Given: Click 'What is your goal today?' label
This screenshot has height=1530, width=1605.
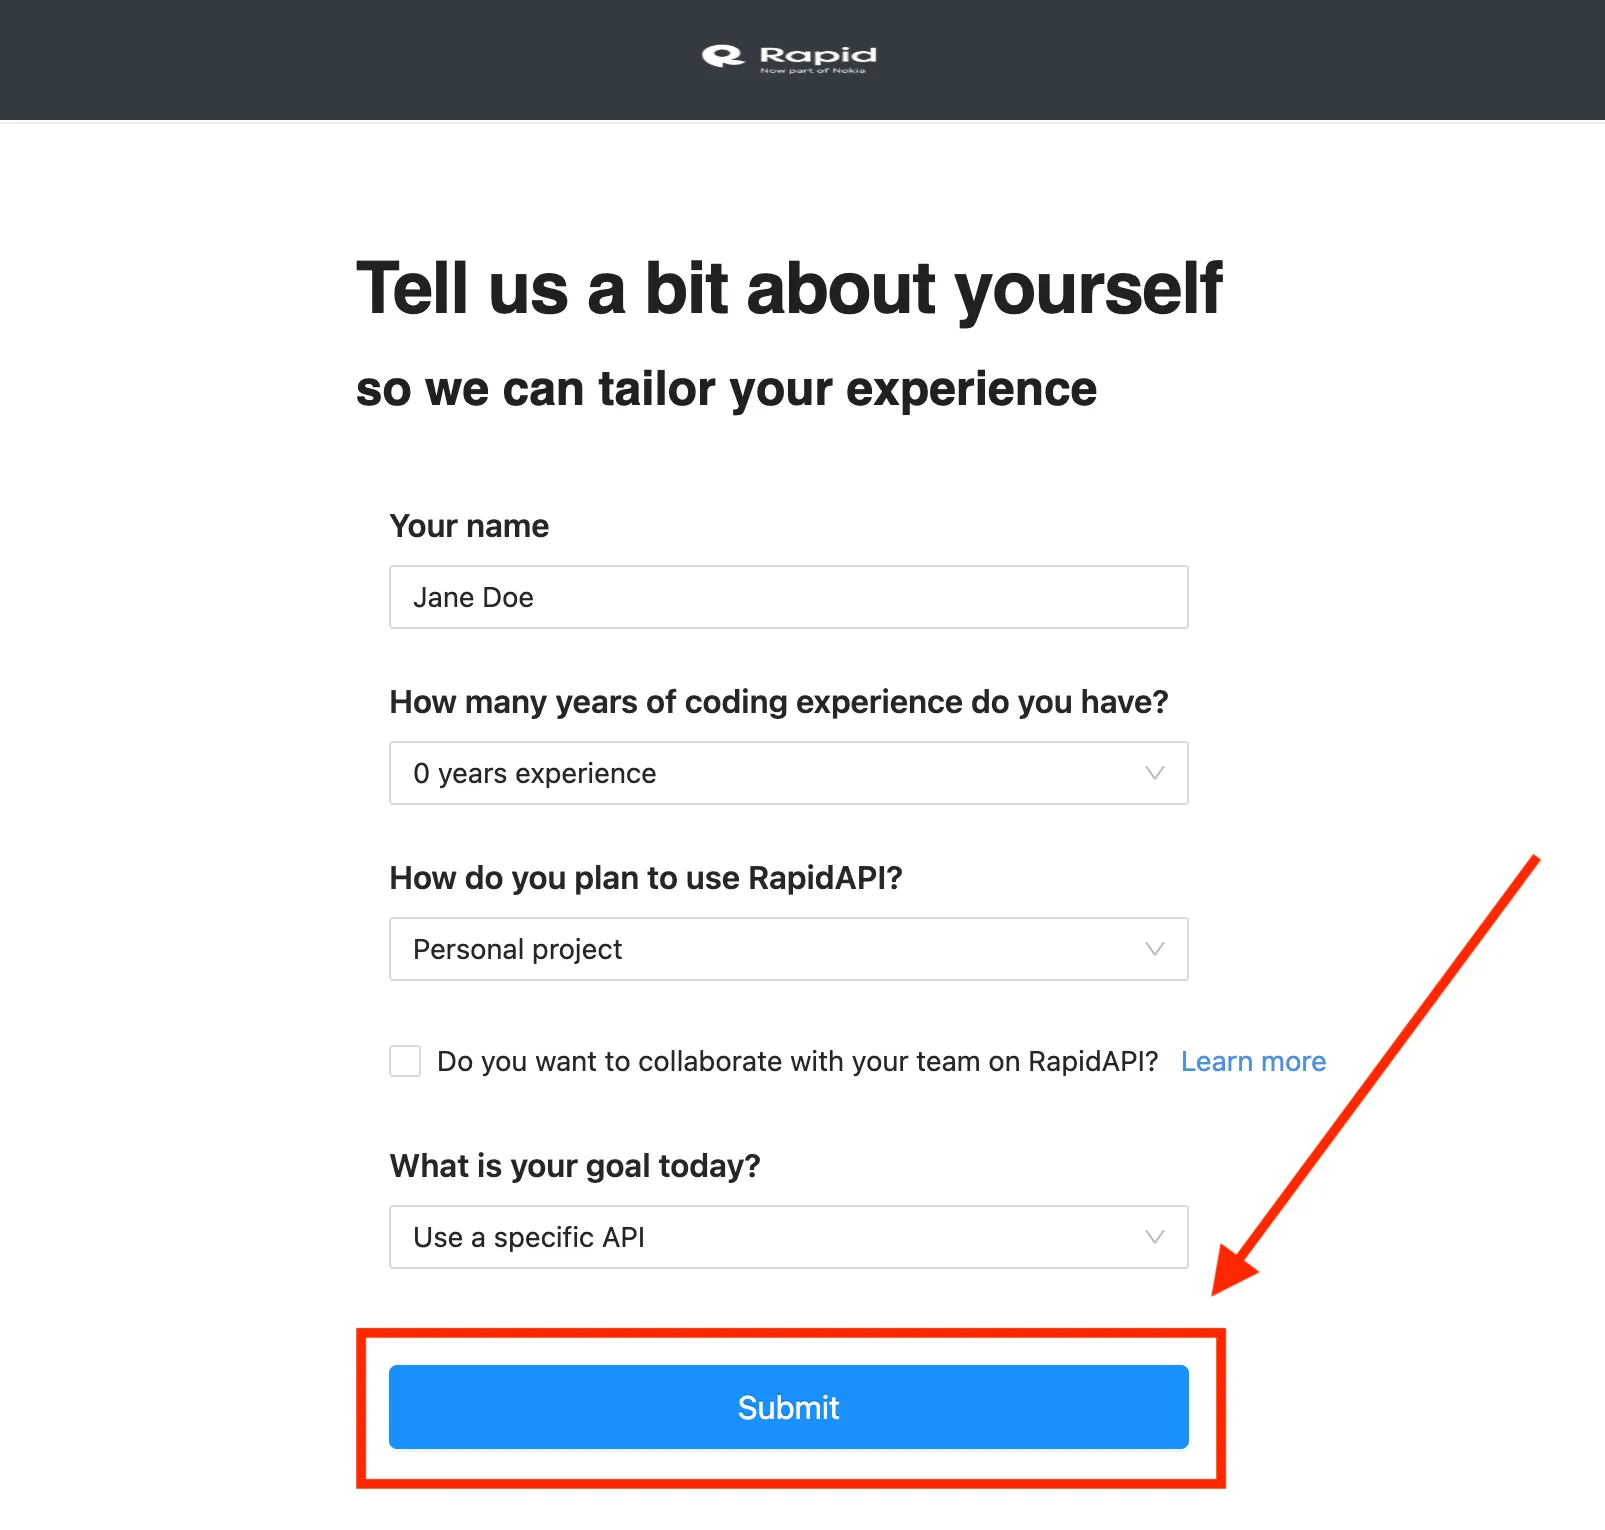Looking at the screenshot, I should point(575,1166).
